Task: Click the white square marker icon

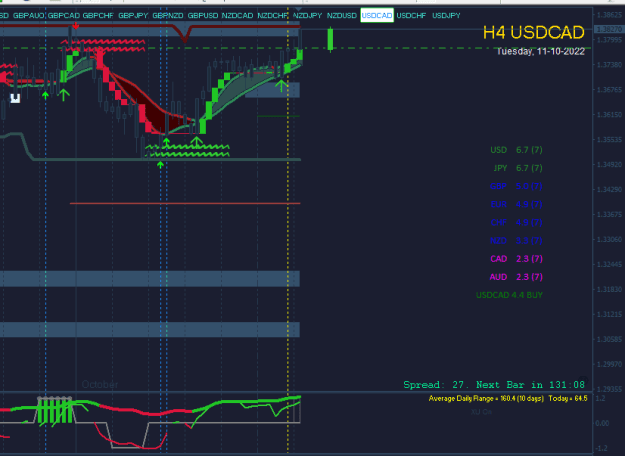Action: [15, 98]
